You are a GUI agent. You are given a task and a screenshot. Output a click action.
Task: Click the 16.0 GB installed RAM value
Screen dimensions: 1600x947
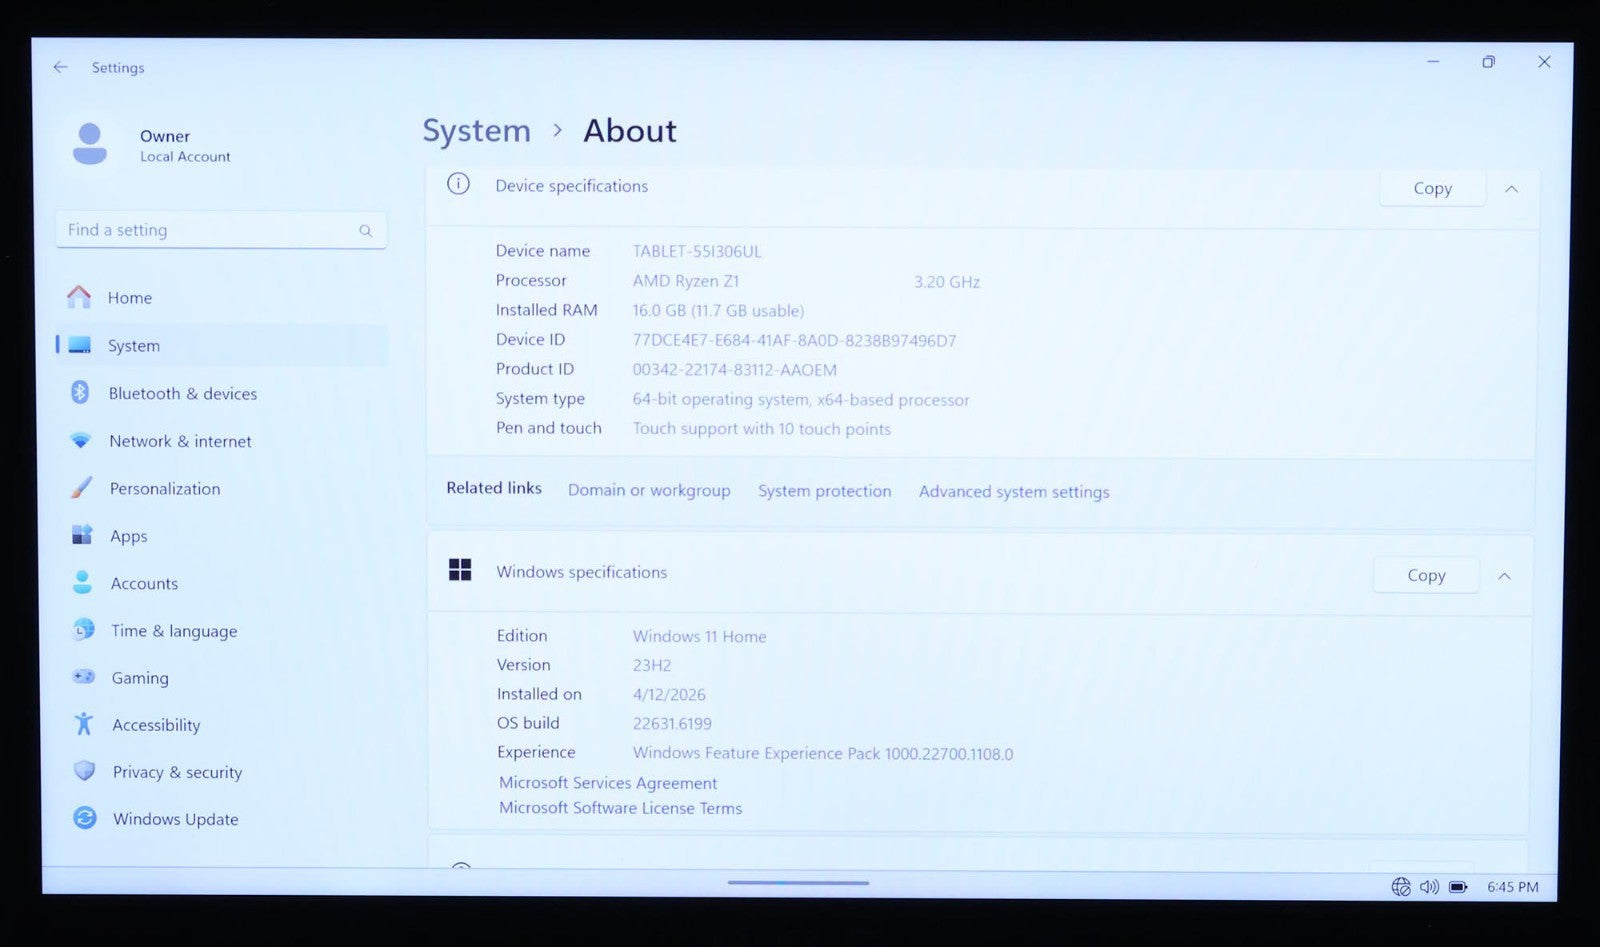[x=718, y=311]
